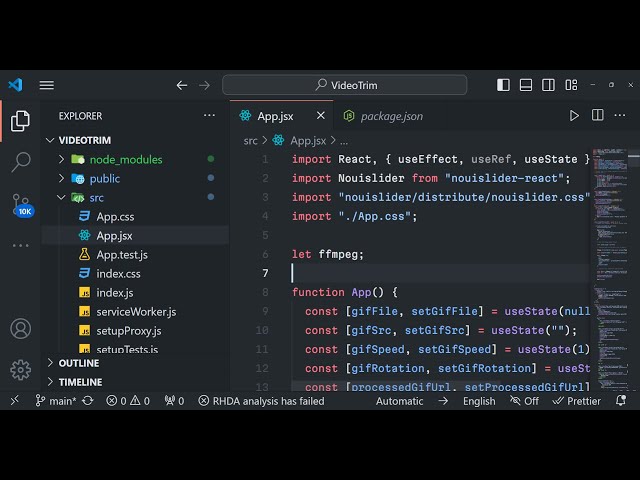Open the hamburger application menu
Image resolution: width=640 pixels, height=480 pixels.
[x=47, y=85]
